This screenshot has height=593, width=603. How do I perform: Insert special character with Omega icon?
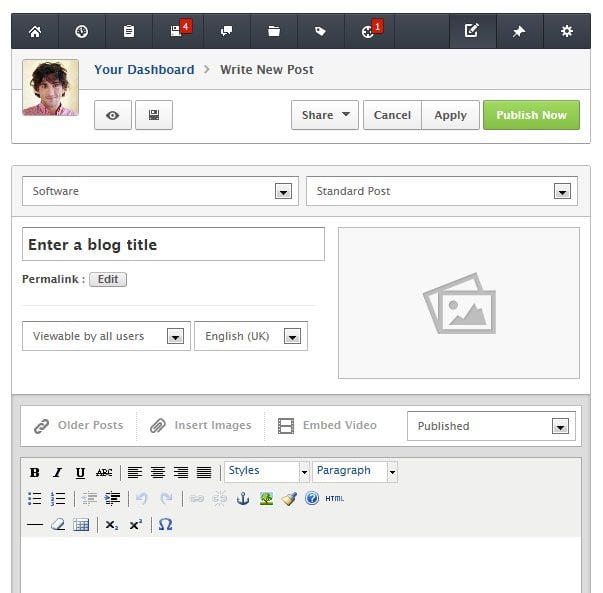pyautogui.click(x=165, y=524)
